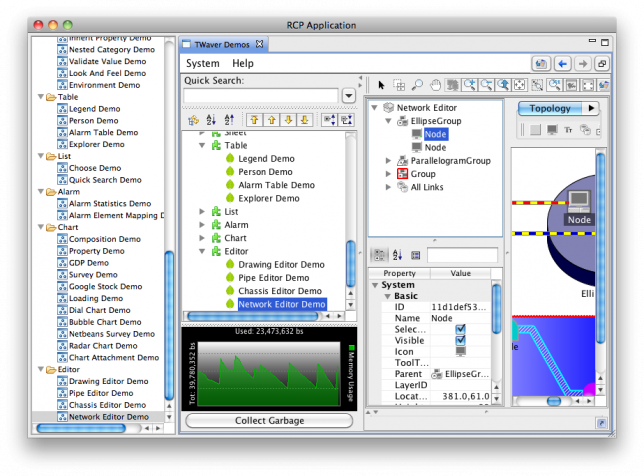Screen dimensions: 644x476
Task: Expand the ParallelogramGroup tree node
Action: [x=389, y=160]
